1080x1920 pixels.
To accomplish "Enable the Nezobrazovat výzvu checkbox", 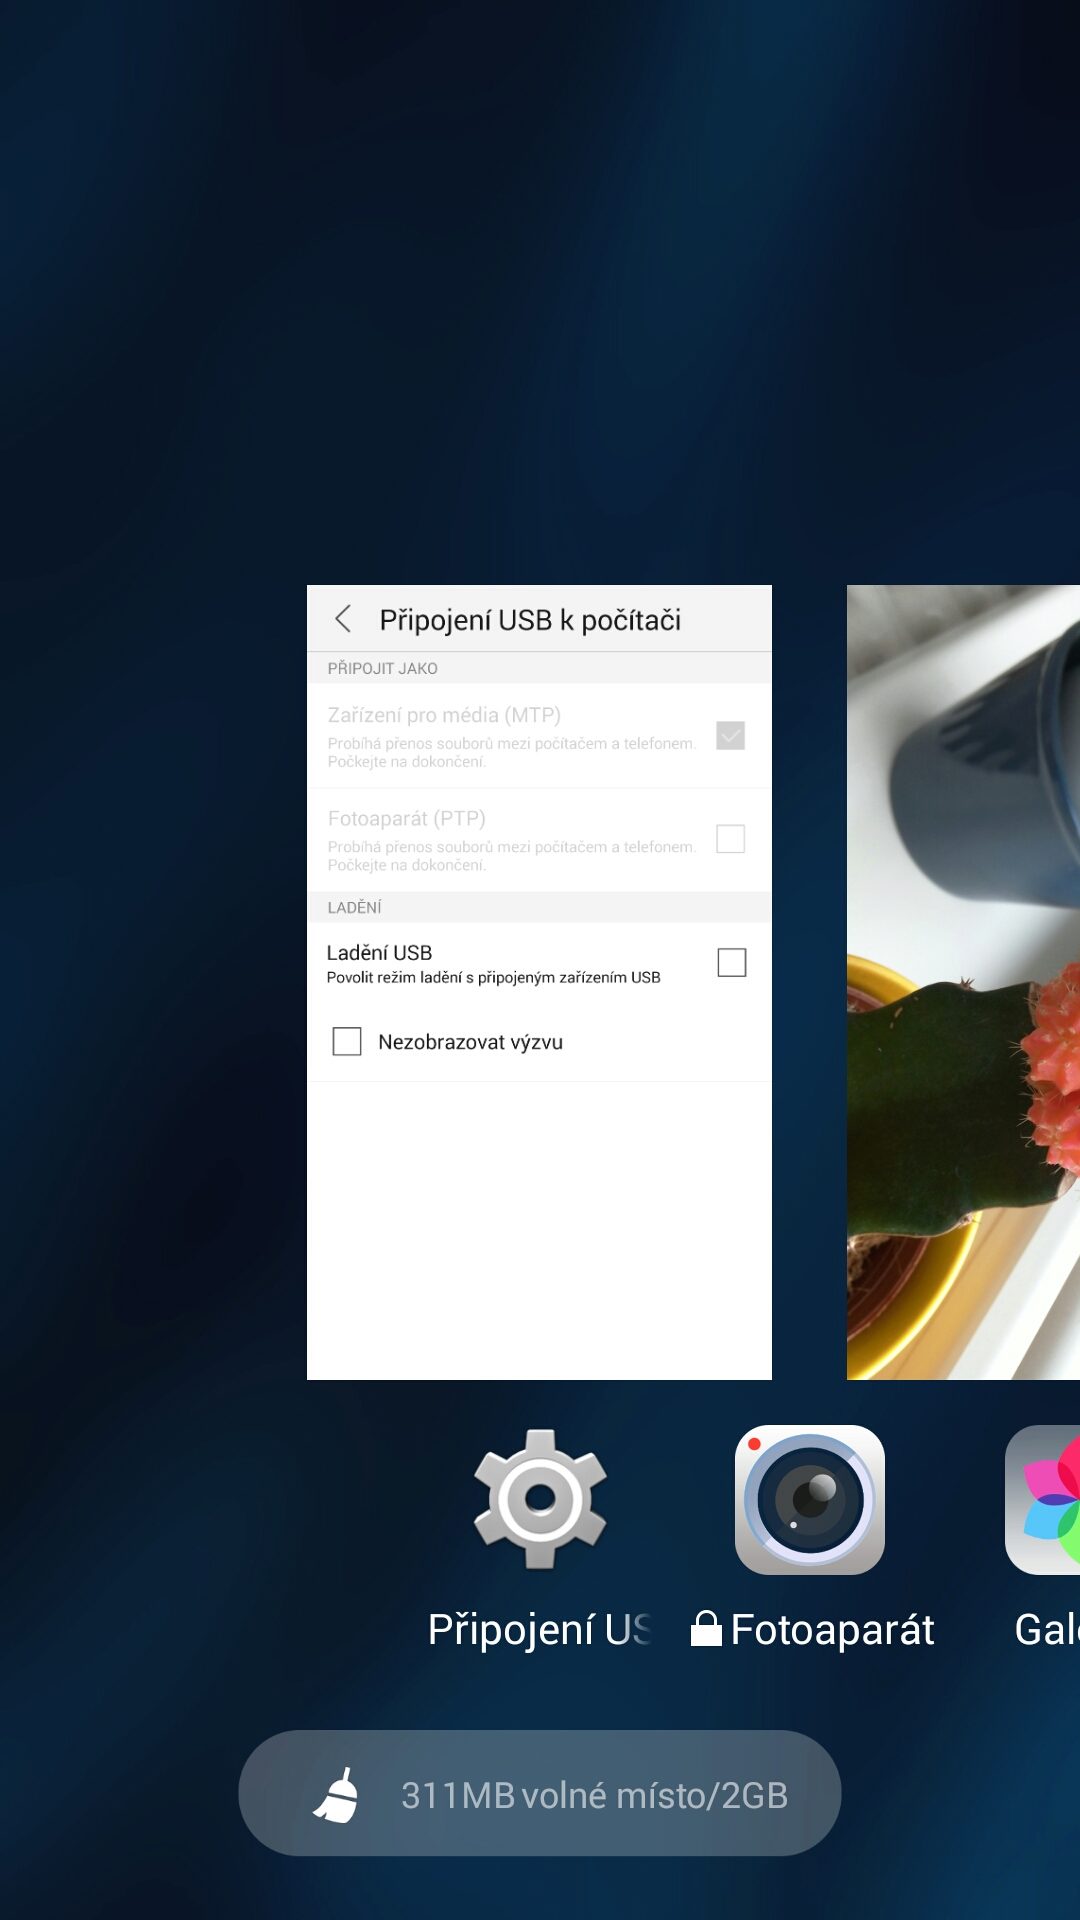I will (x=347, y=1042).
